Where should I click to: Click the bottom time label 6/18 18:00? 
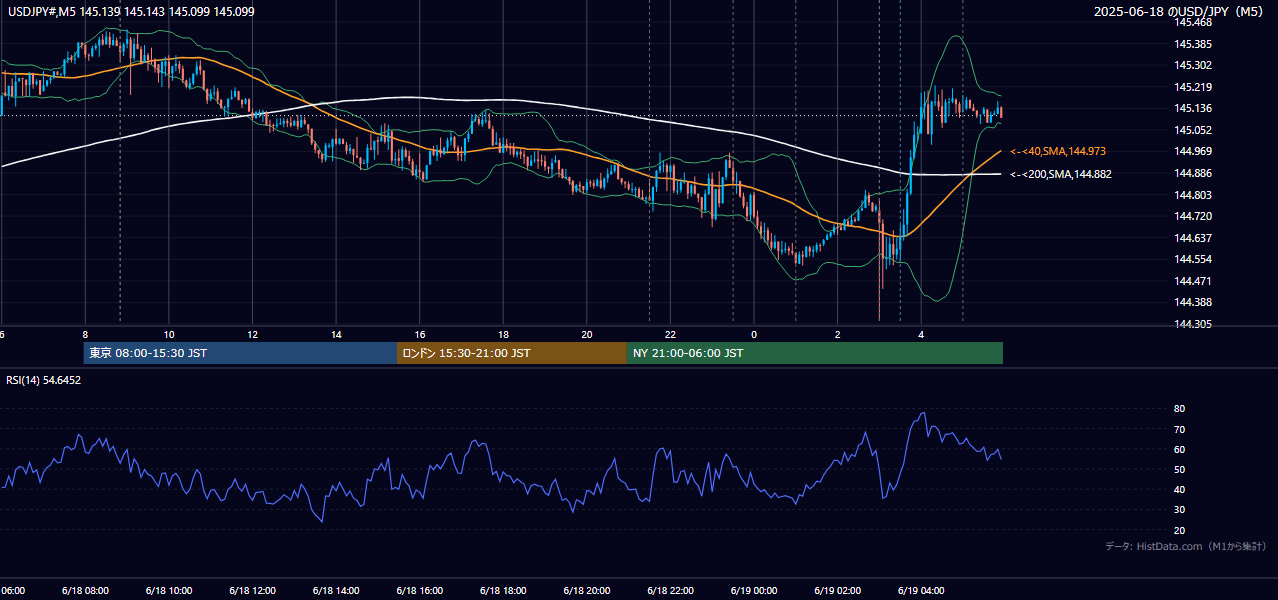502,591
